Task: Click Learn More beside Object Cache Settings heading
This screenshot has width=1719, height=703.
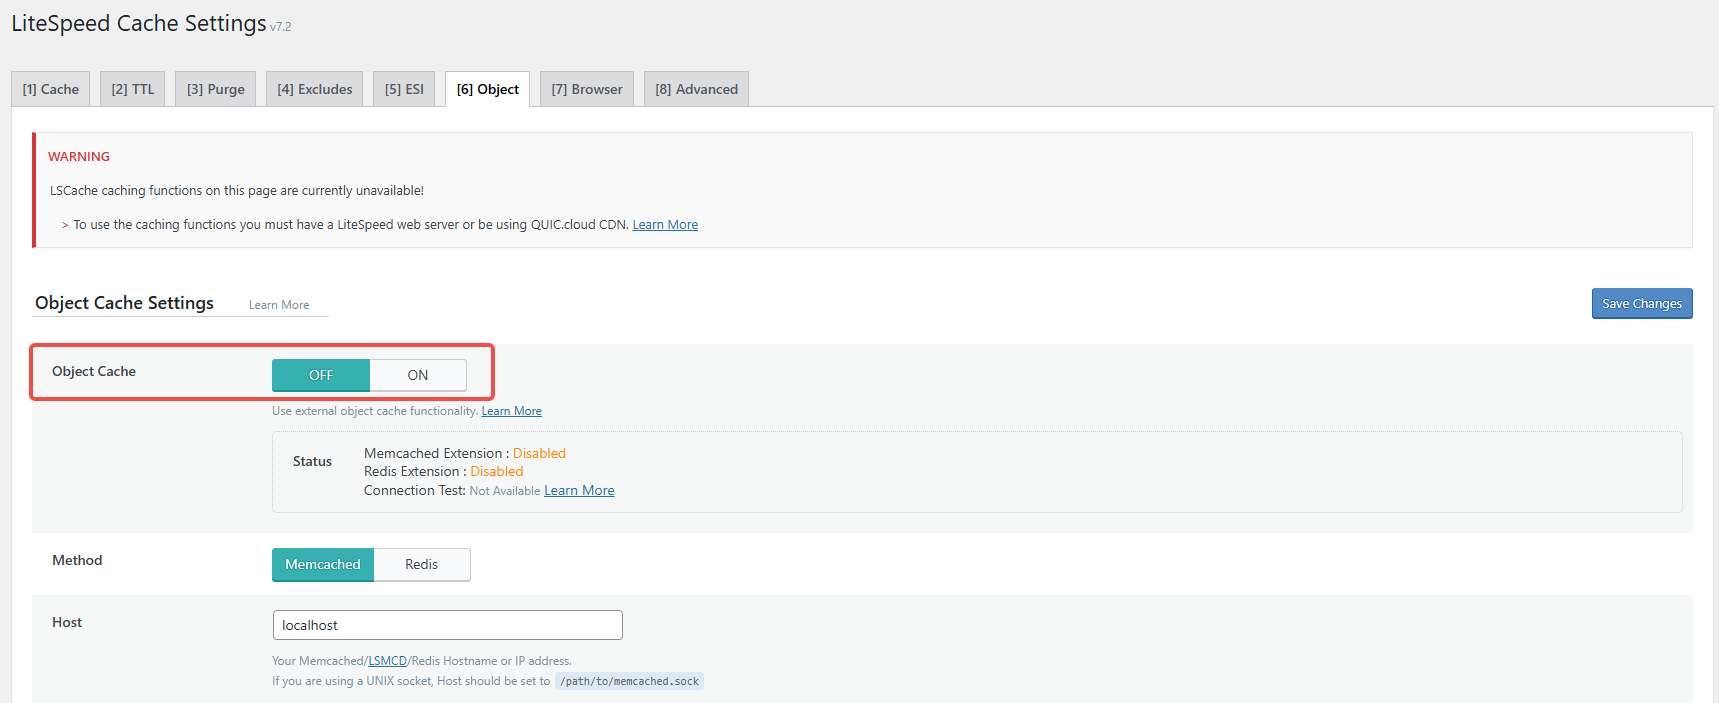Action: [279, 305]
